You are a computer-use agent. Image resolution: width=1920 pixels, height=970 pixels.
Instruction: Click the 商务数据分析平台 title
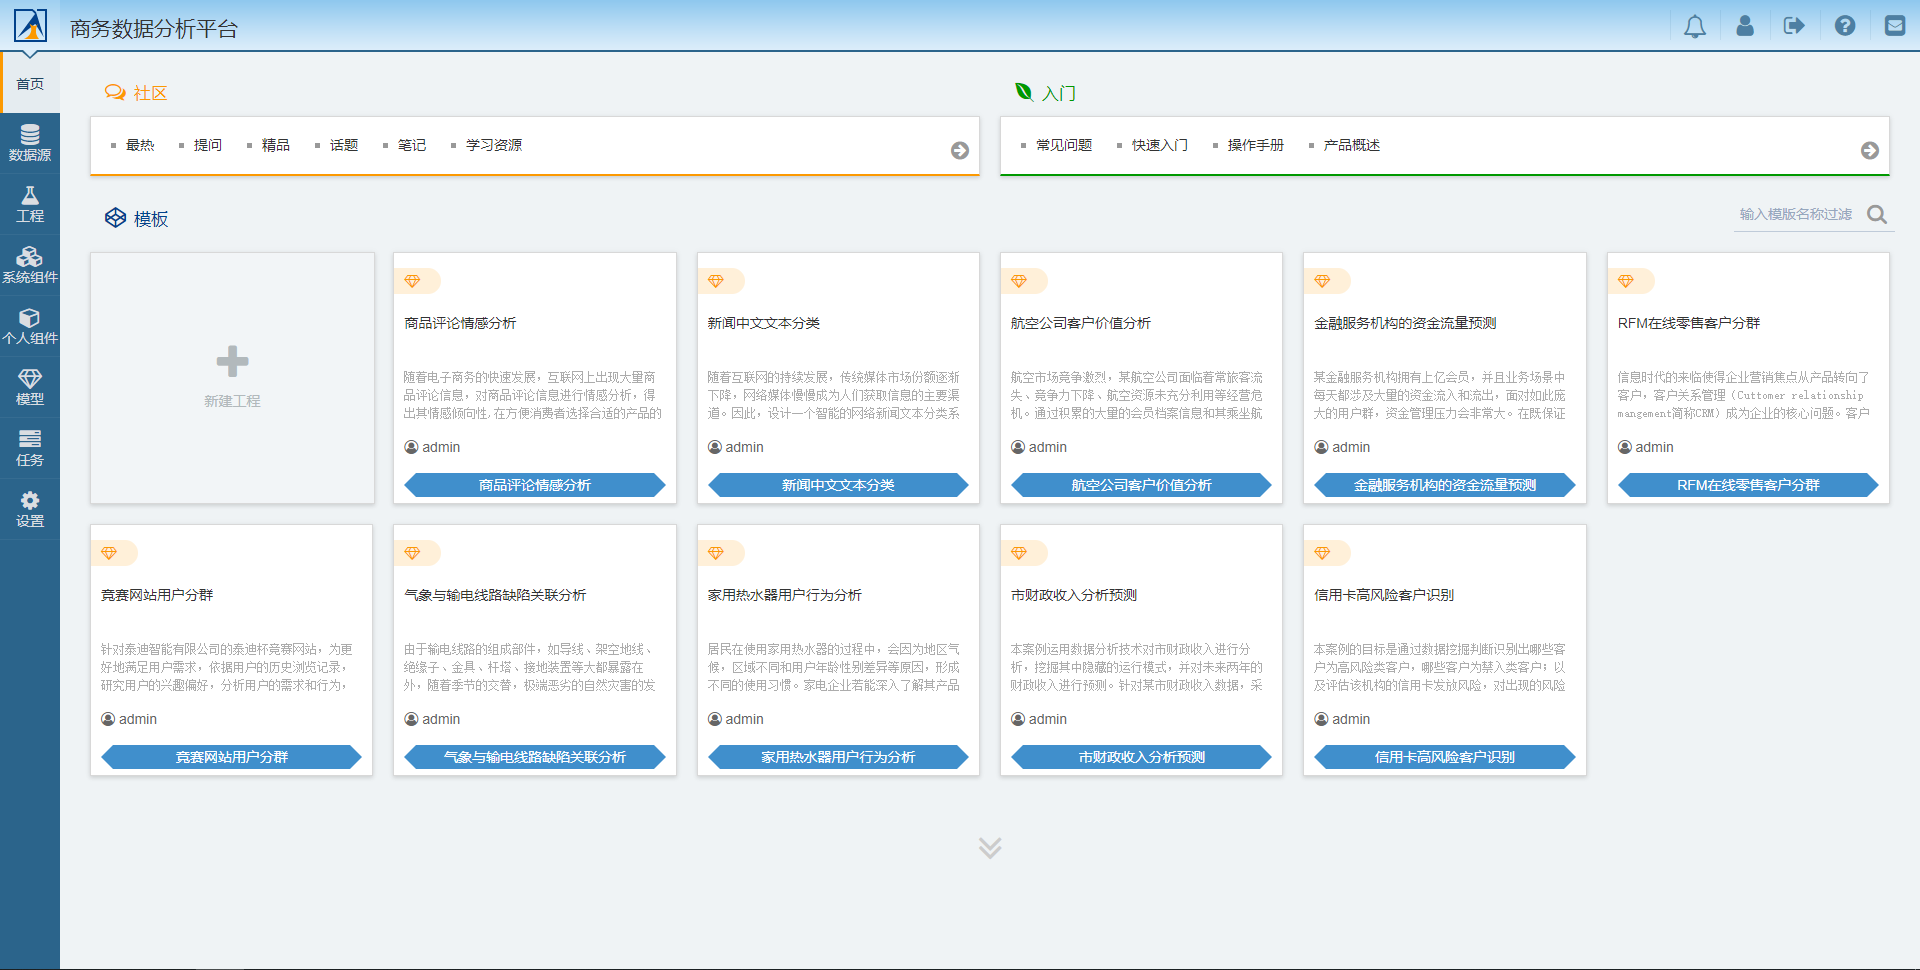tap(154, 29)
